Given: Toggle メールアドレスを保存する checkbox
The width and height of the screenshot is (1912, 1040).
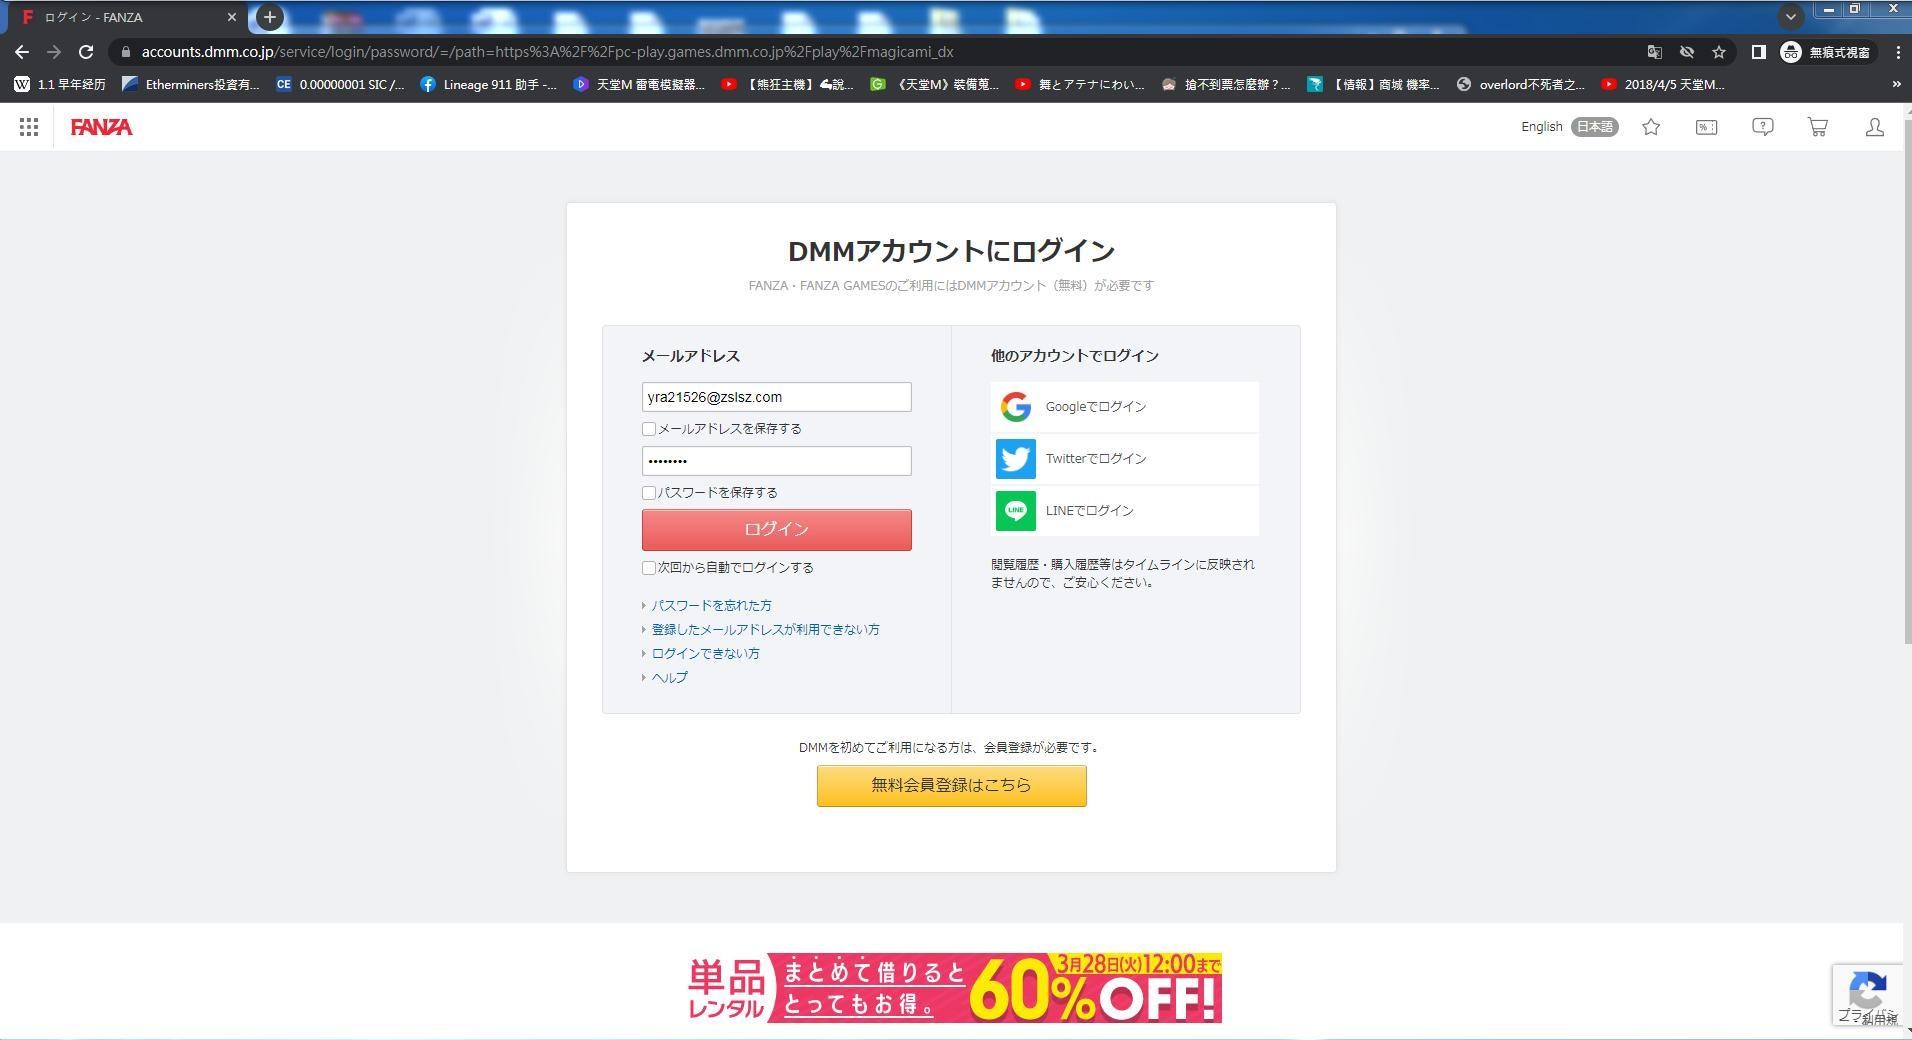Looking at the screenshot, I should (649, 429).
